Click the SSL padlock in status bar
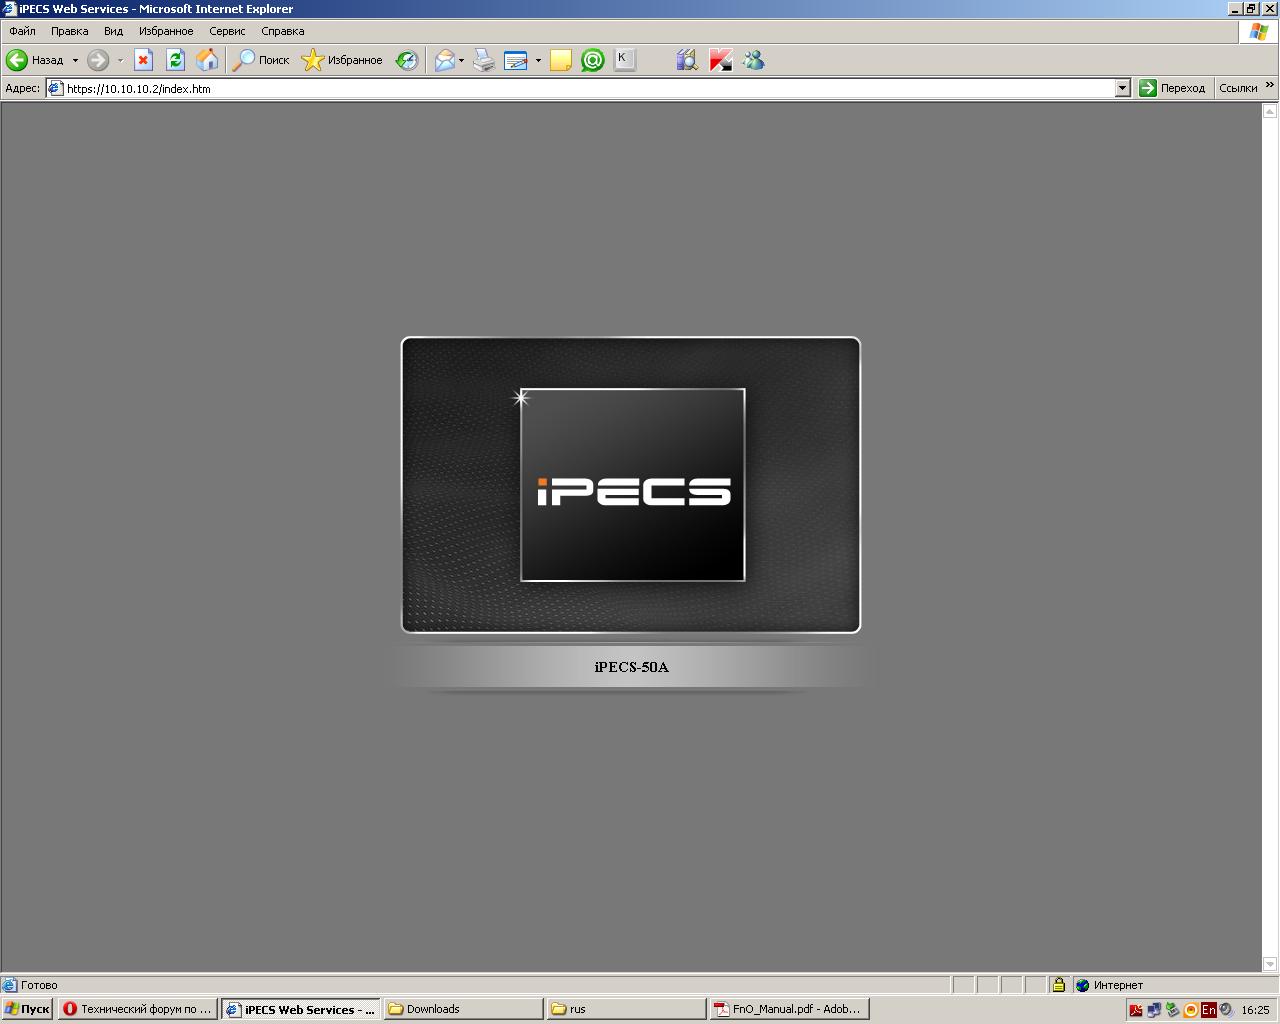The width and height of the screenshot is (1280, 1024). (x=1058, y=985)
